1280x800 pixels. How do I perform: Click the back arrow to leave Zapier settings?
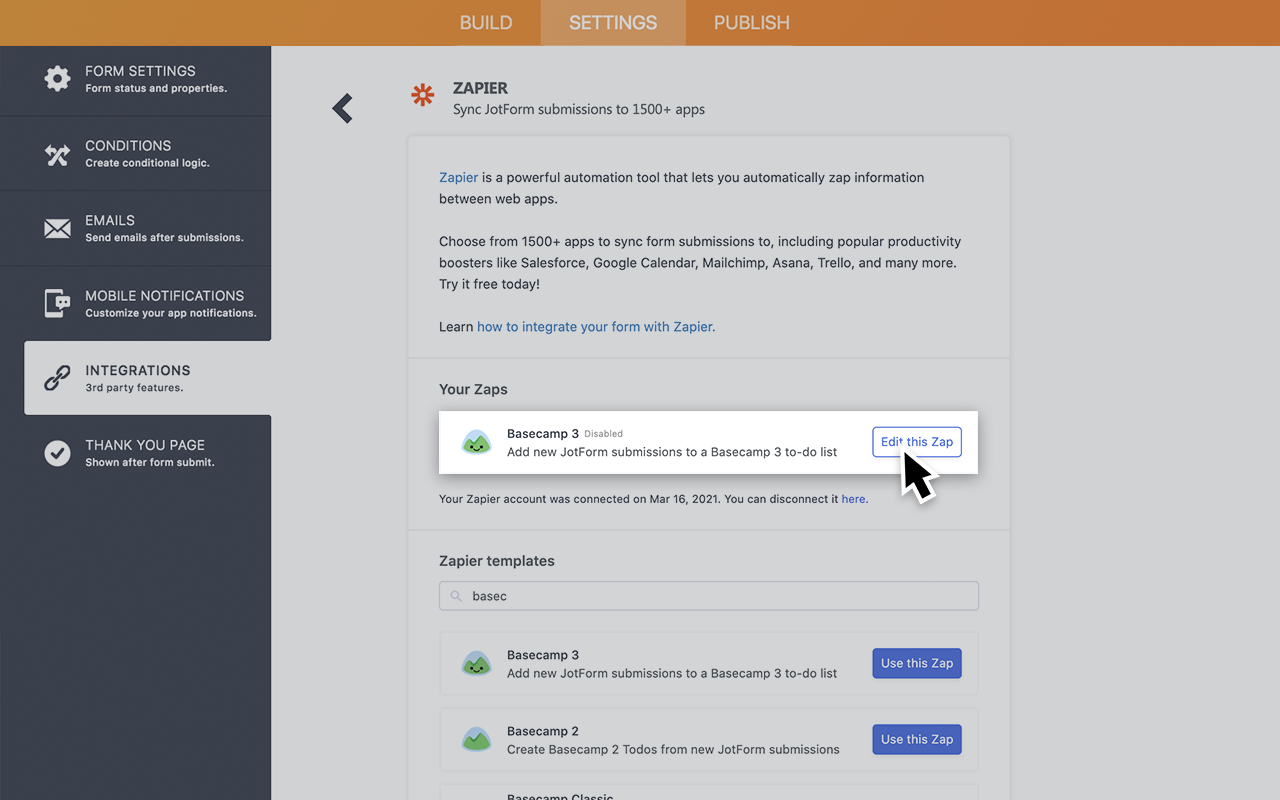[342, 108]
